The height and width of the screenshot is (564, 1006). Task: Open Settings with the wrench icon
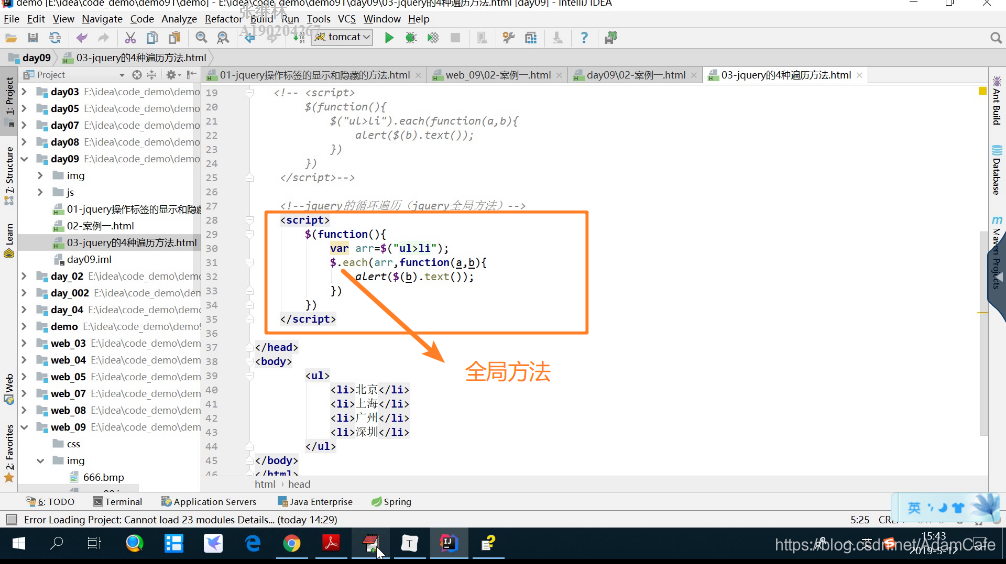508,38
